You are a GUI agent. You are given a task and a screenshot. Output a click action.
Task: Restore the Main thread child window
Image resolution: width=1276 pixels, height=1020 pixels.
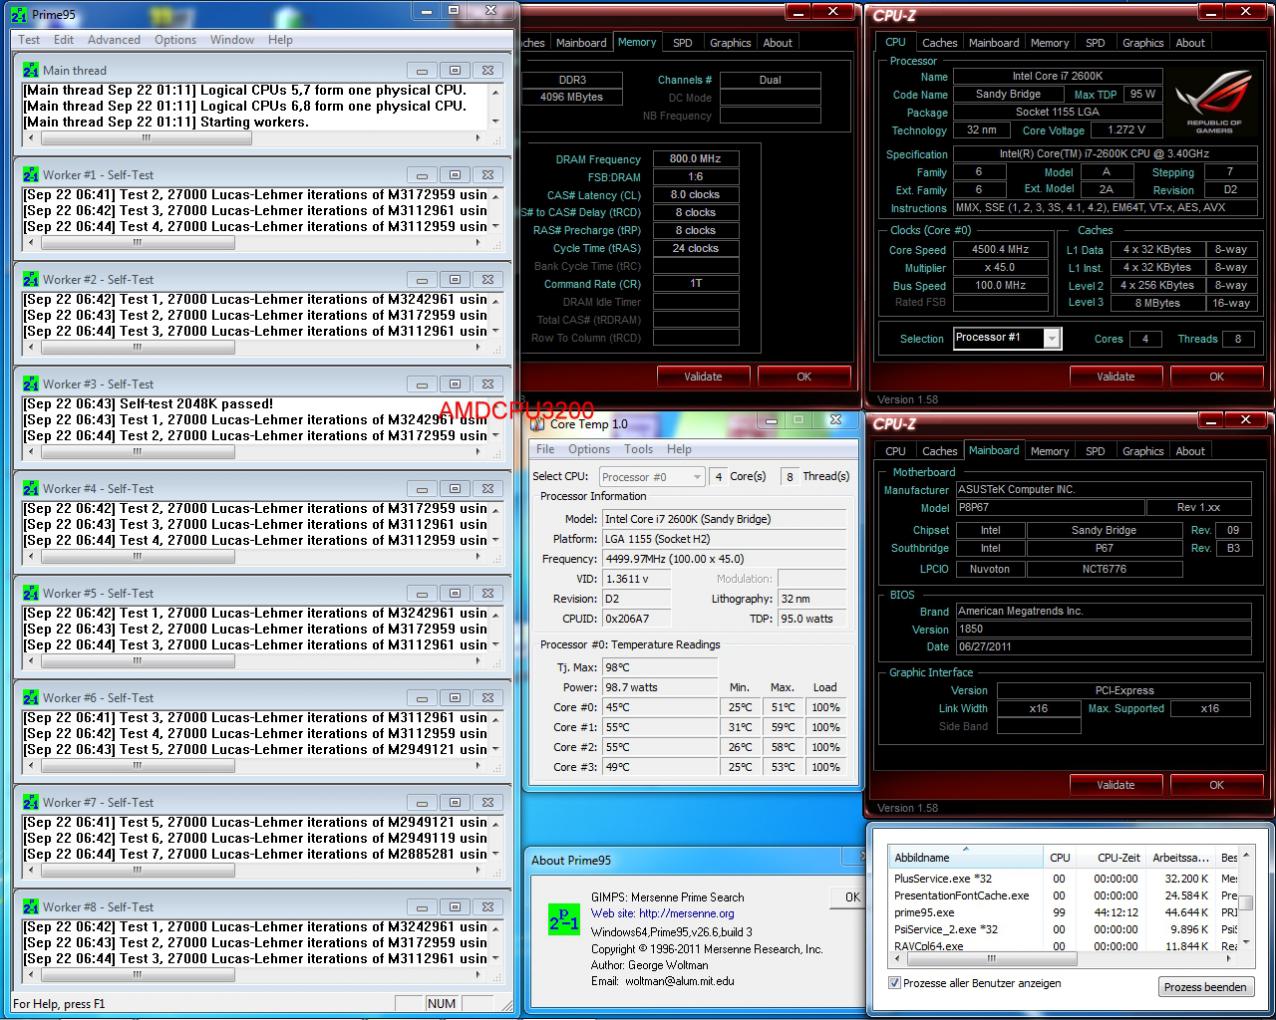[454, 70]
